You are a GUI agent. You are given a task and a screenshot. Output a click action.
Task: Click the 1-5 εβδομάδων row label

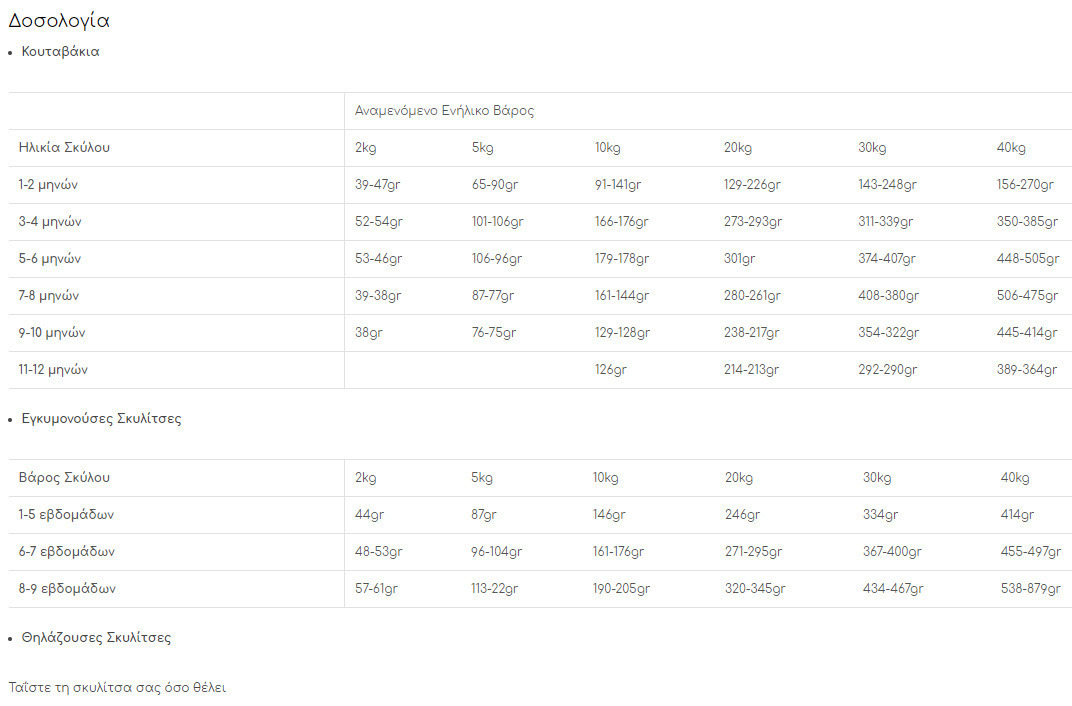point(66,515)
